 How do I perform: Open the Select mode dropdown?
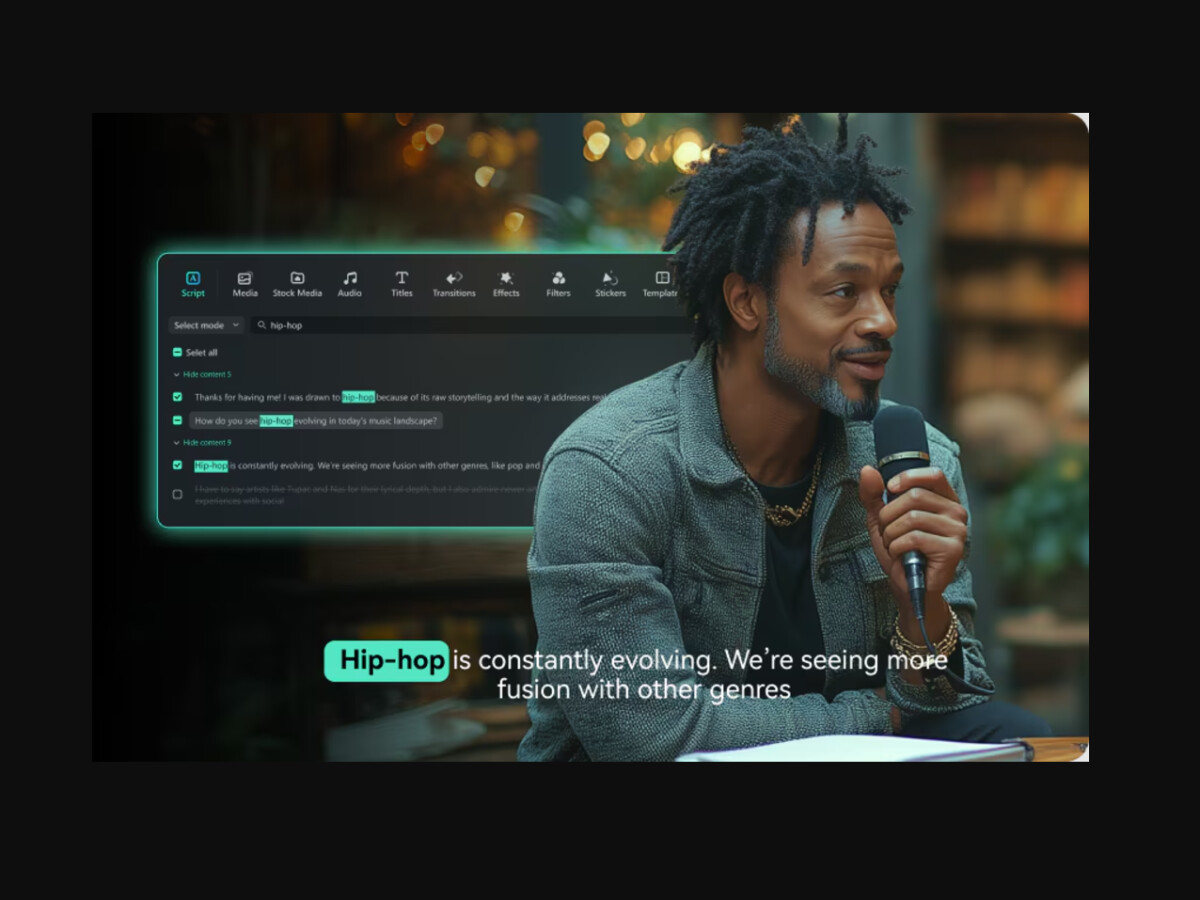[x=206, y=325]
